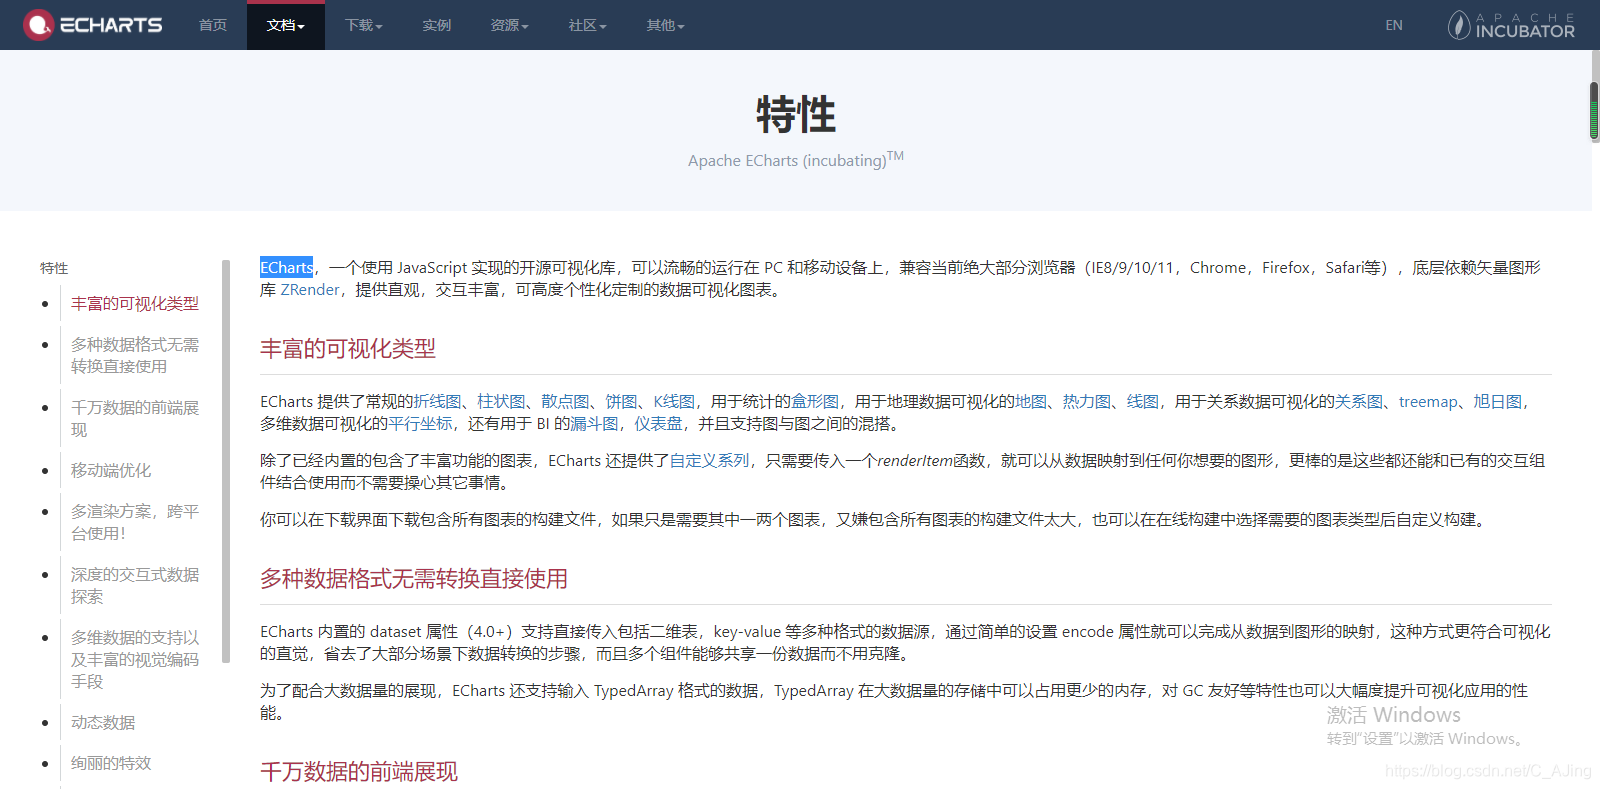Open the 仪表盘 link

coord(658,424)
